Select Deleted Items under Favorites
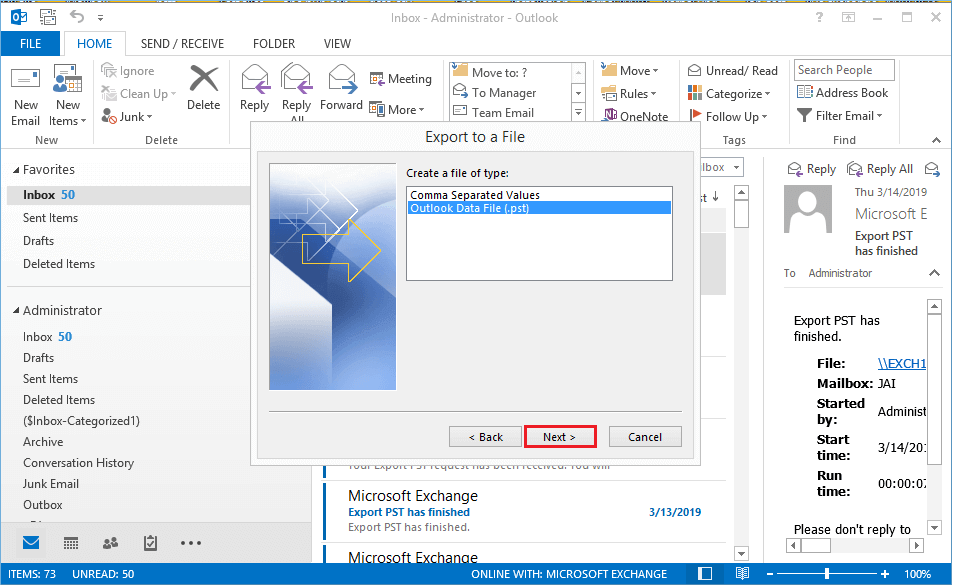 [x=59, y=264]
